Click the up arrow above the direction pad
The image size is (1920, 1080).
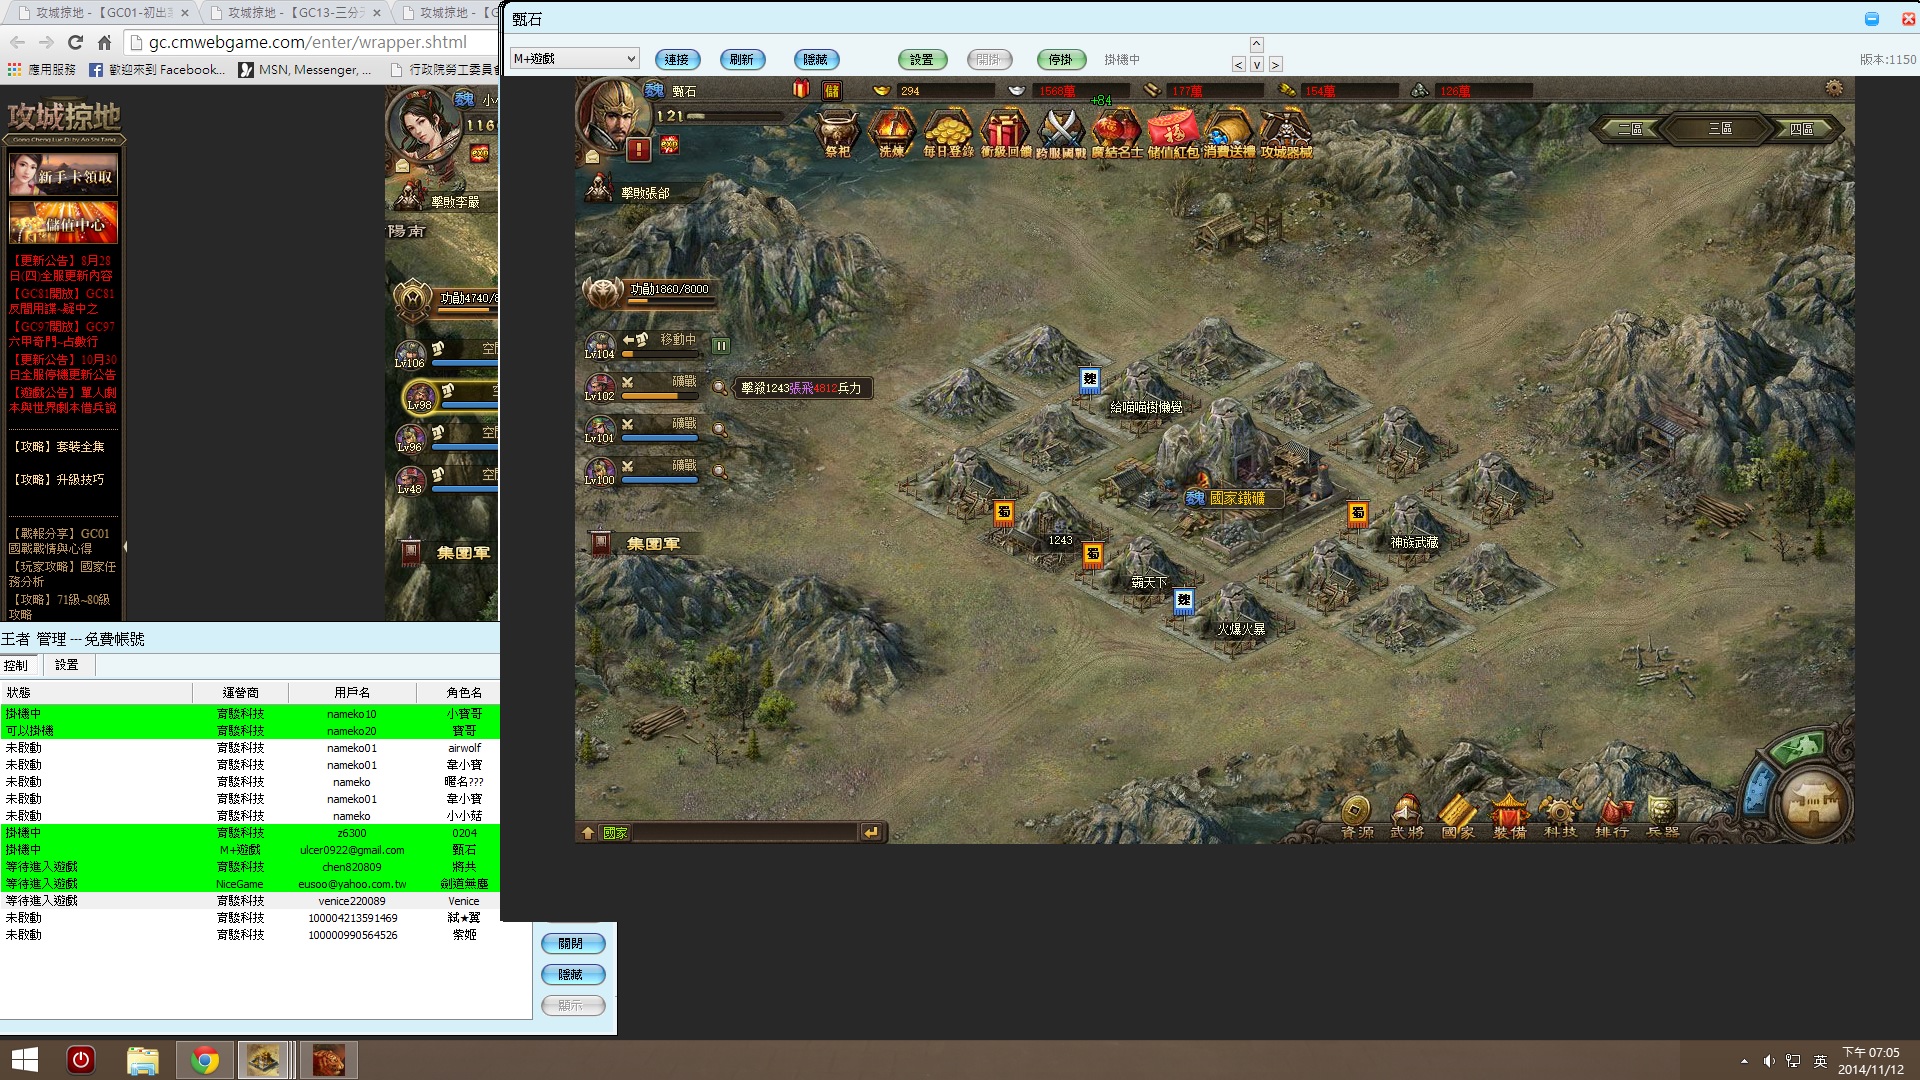pyautogui.click(x=1257, y=44)
